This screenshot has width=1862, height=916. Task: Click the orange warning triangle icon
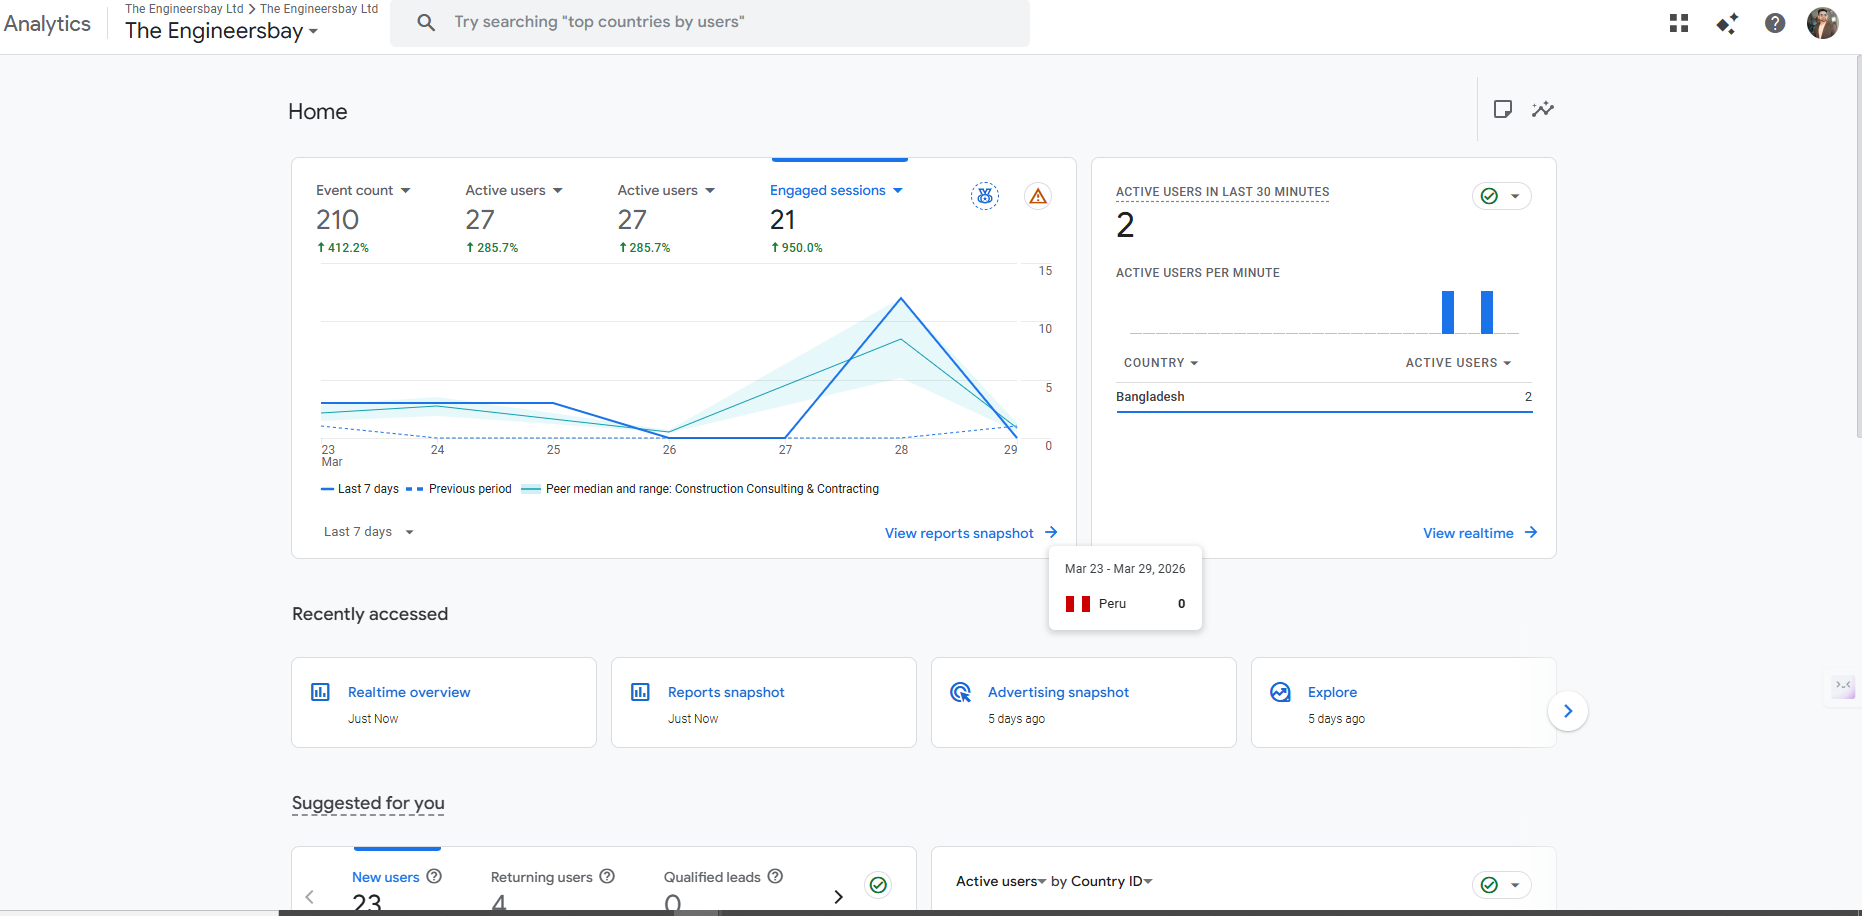[1038, 196]
